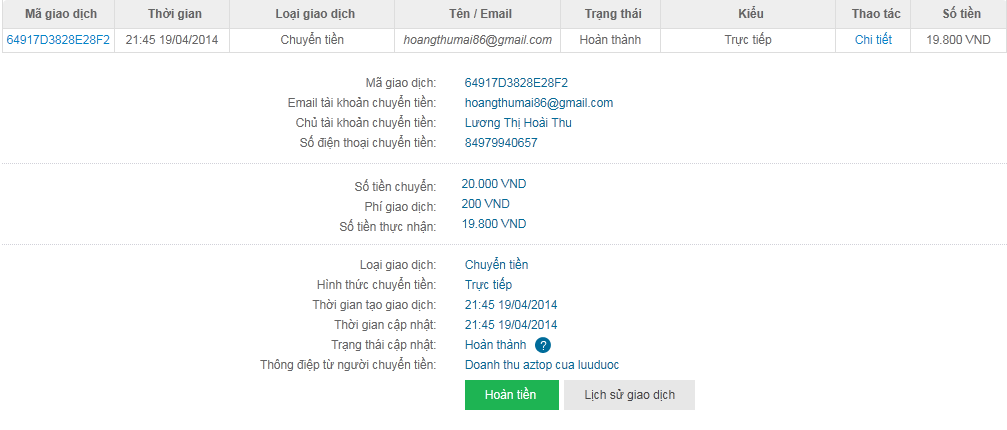Click the transaction ID link in the table row

(58, 40)
